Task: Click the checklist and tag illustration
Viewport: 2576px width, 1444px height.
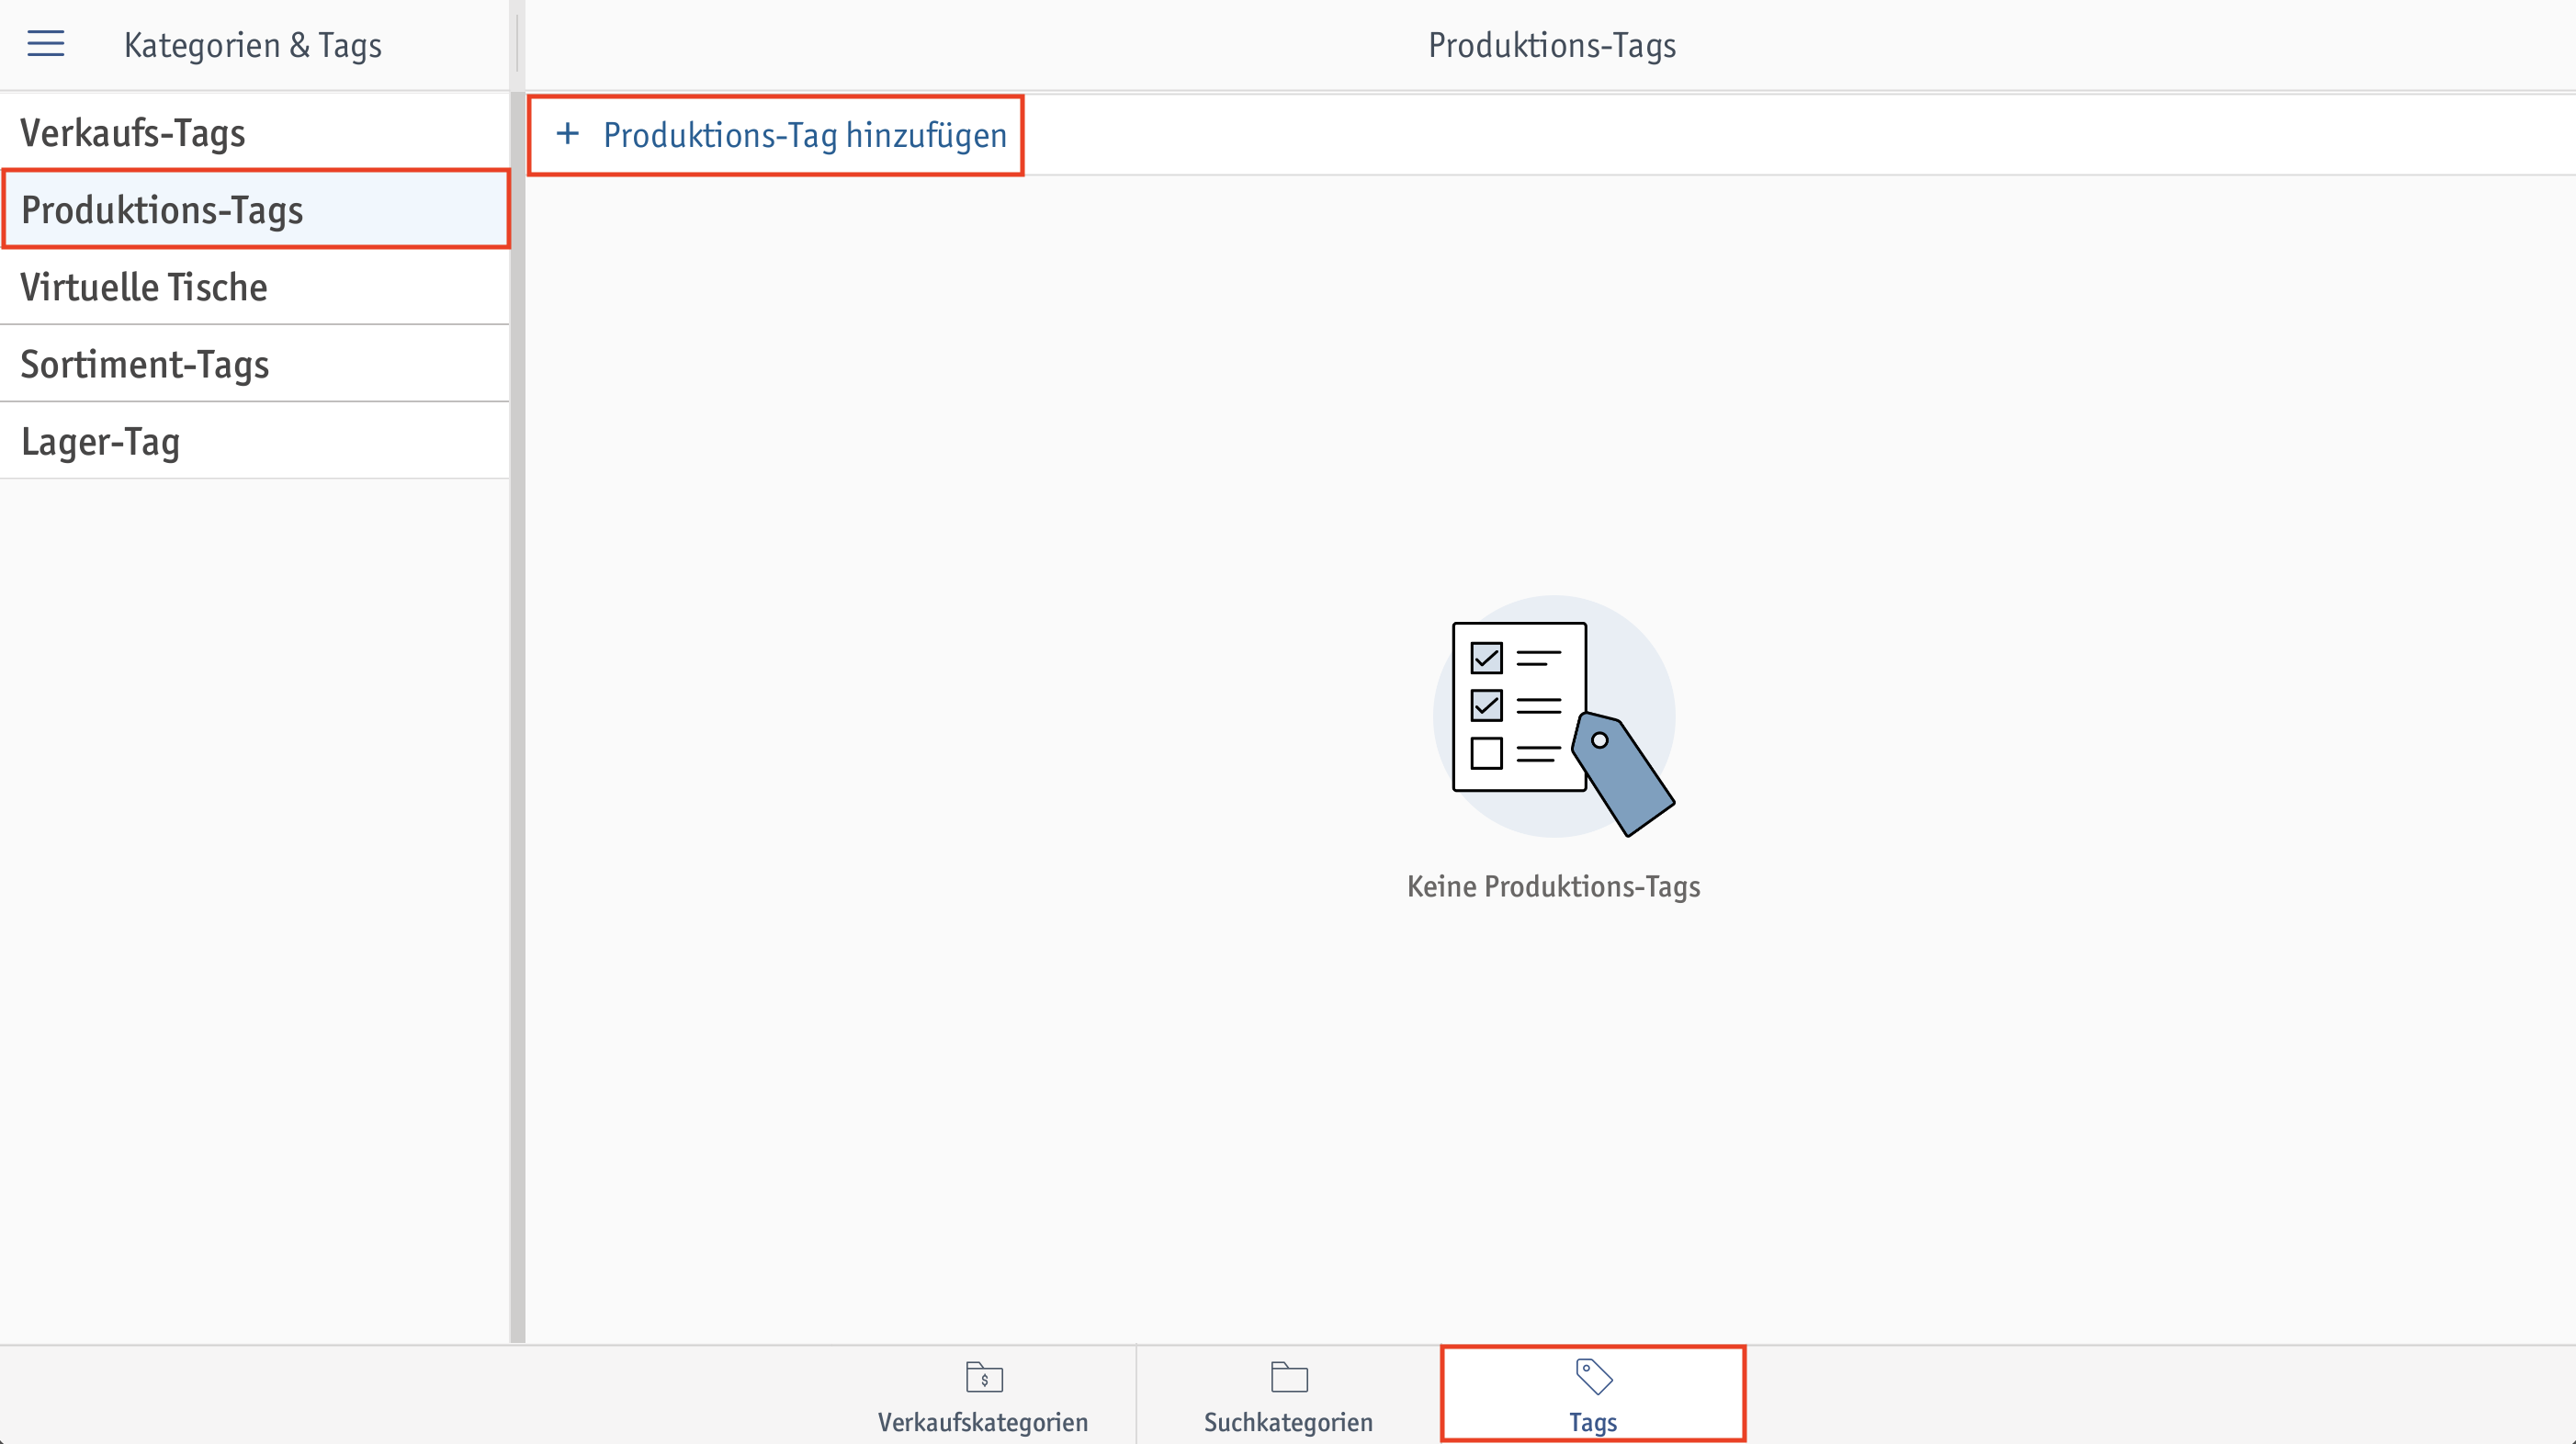Action: (x=1554, y=717)
